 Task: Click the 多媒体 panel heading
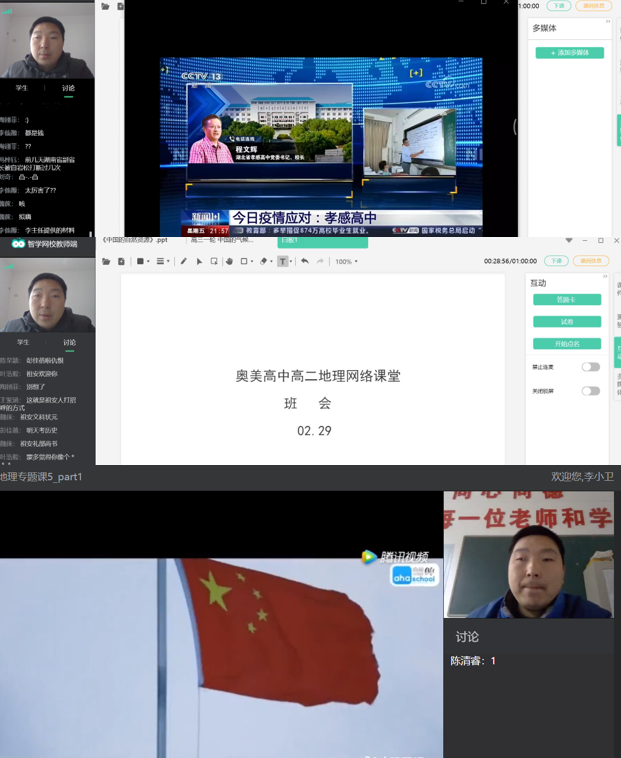point(544,29)
